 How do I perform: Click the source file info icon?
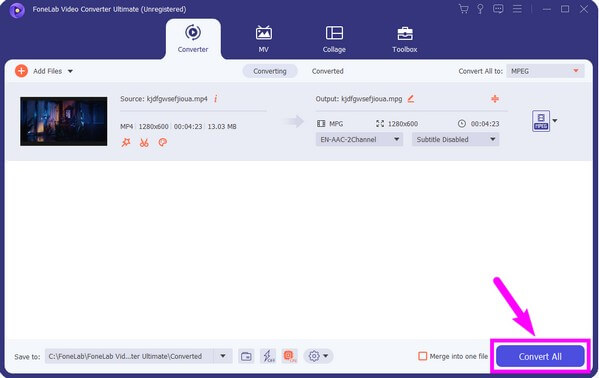[x=215, y=99]
